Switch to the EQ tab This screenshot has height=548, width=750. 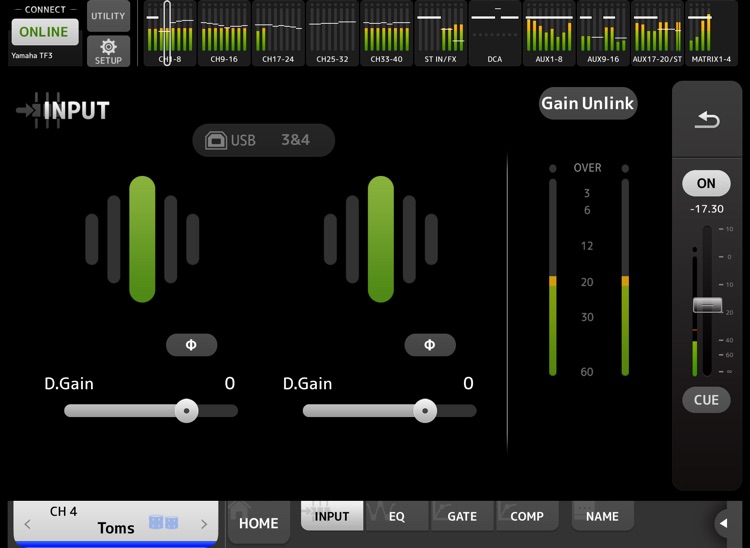pyautogui.click(x=397, y=516)
